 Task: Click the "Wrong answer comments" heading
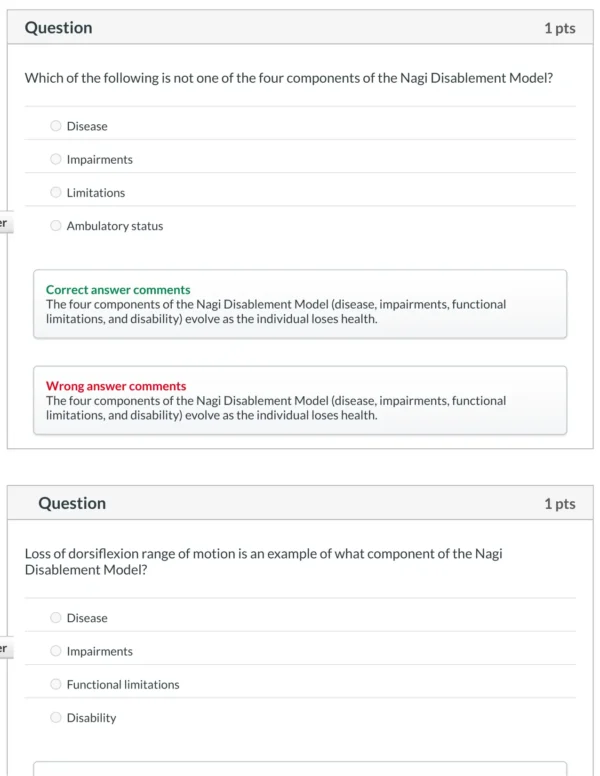pyautogui.click(x=116, y=386)
